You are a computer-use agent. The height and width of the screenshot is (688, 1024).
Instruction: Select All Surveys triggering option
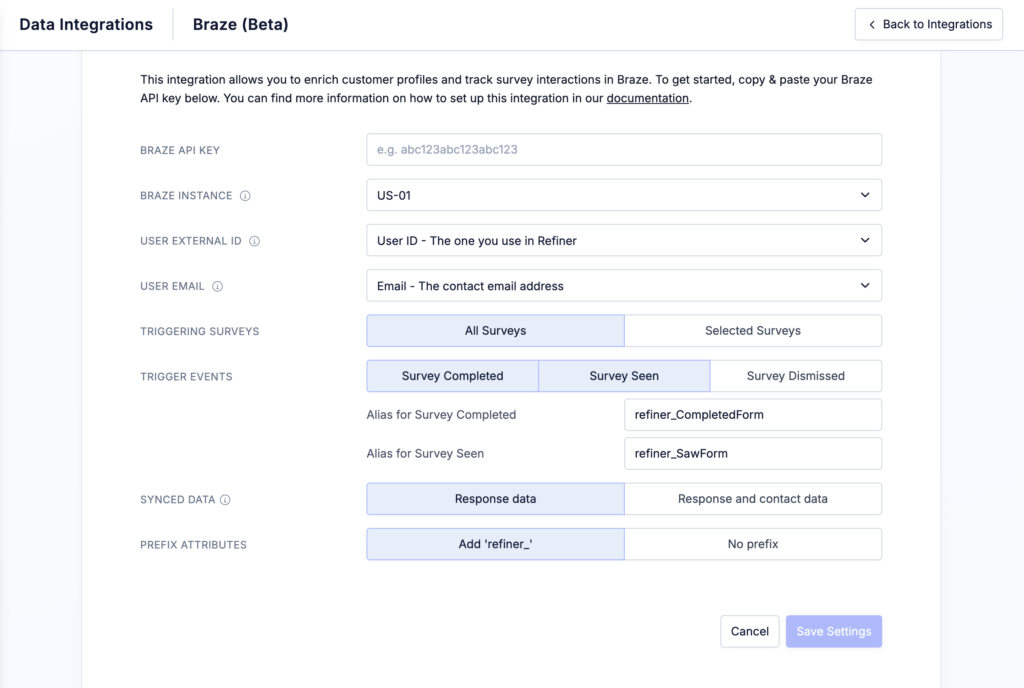(495, 330)
